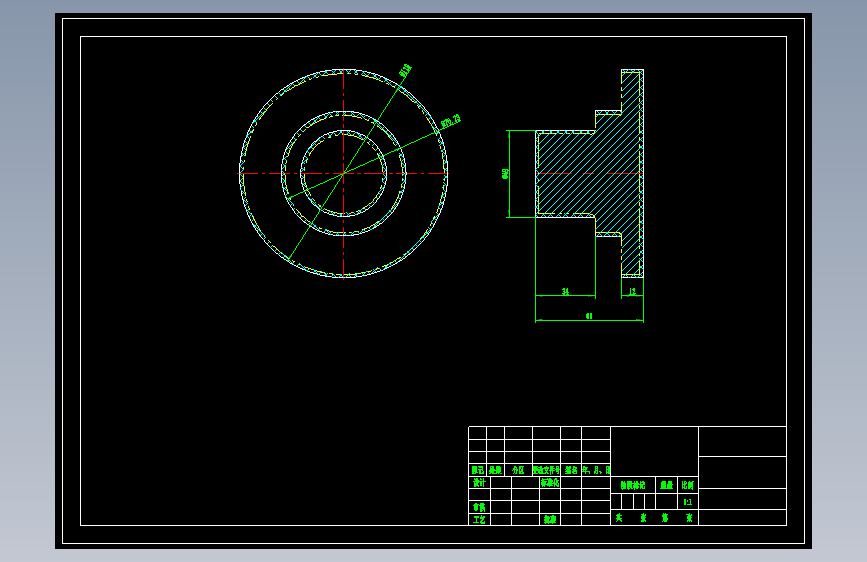The width and height of the screenshot is (867, 562).
Task: Select the 阶段标记 label
Action: click(x=633, y=485)
